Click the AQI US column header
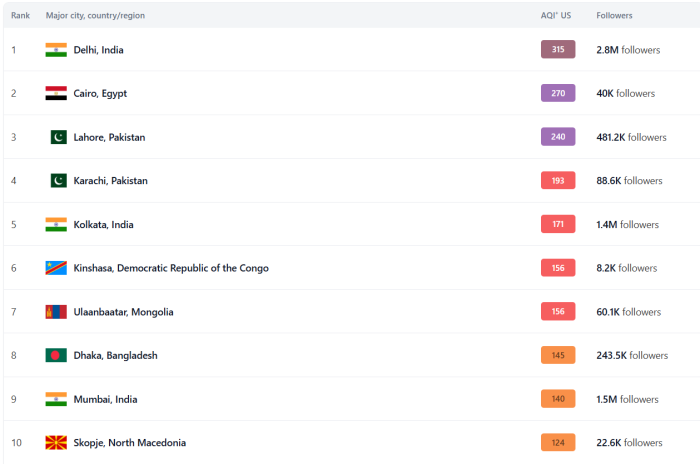The image size is (700, 464). click(555, 16)
